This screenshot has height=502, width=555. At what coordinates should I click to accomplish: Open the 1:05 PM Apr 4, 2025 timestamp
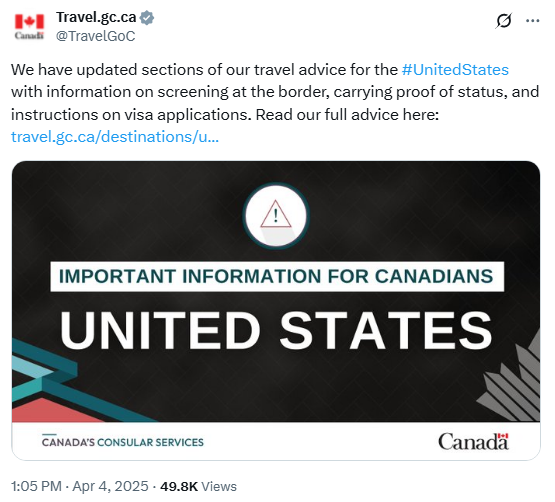80,486
